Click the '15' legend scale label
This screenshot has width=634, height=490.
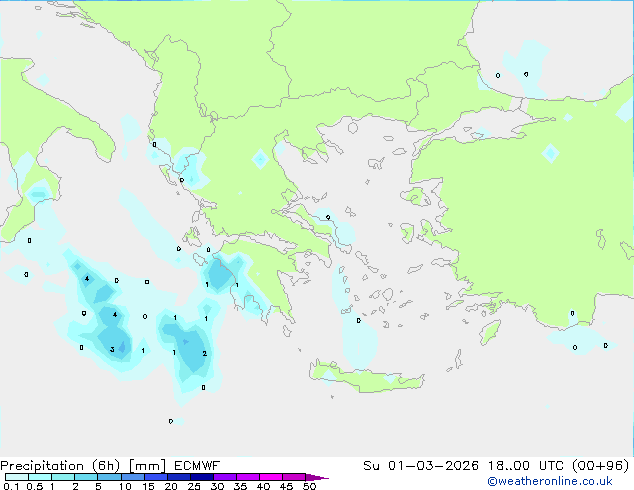pyautogui.click(x=148, y=486)
